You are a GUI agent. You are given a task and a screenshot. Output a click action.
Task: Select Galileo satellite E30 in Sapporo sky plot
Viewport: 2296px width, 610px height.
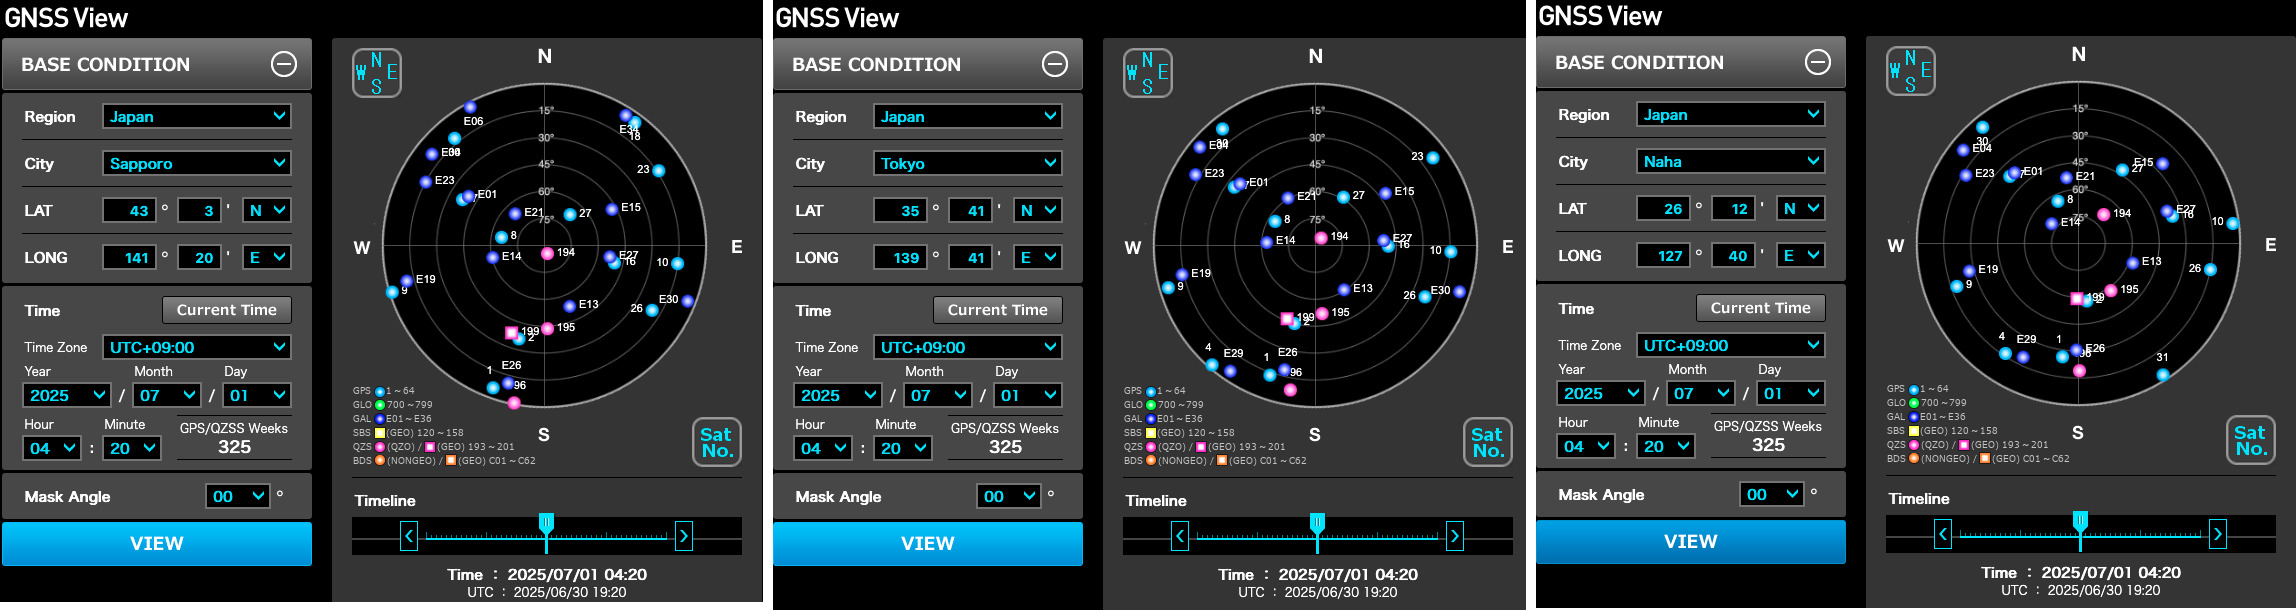tap(688, 301)
